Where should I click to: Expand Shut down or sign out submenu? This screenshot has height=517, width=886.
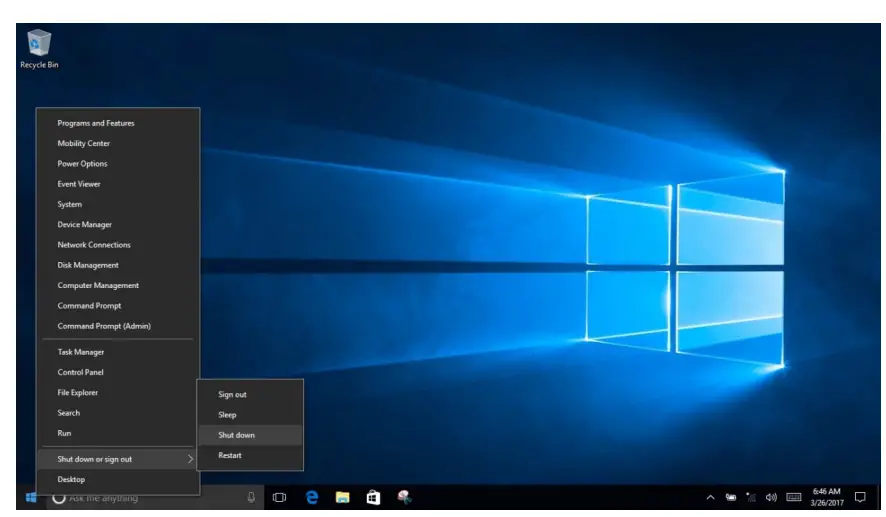click(118, 459)
